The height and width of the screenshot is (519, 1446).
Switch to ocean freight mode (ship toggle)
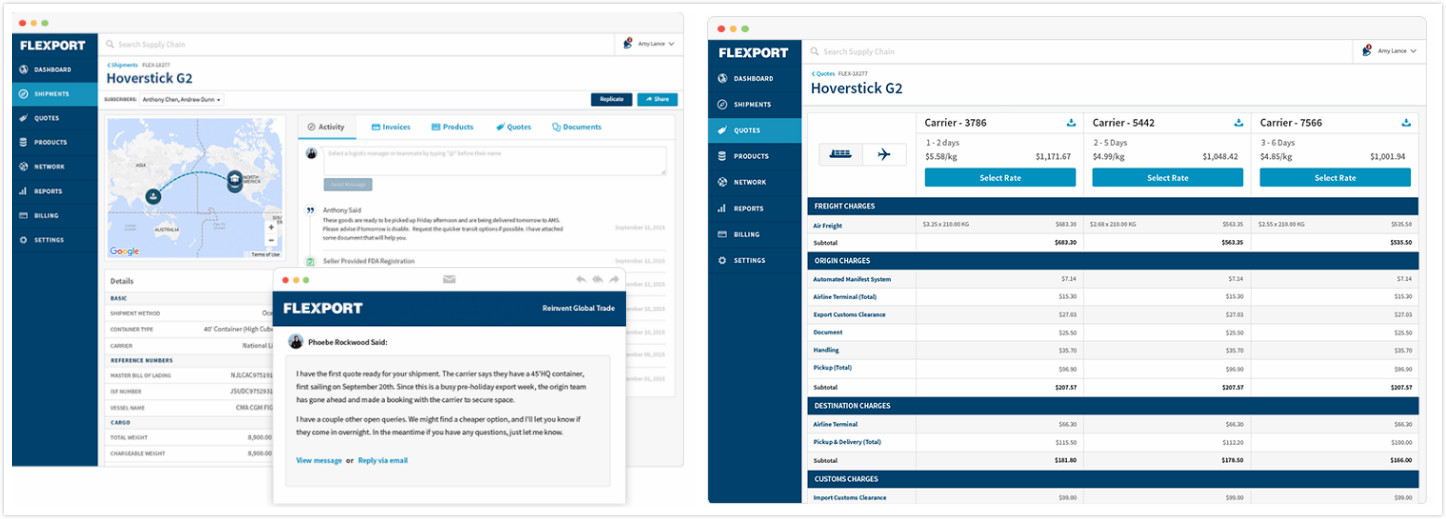[841, 154]
